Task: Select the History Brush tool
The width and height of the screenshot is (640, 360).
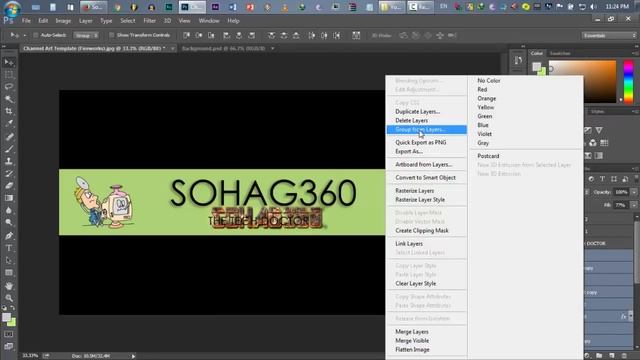Action: (x=9, y=173)
